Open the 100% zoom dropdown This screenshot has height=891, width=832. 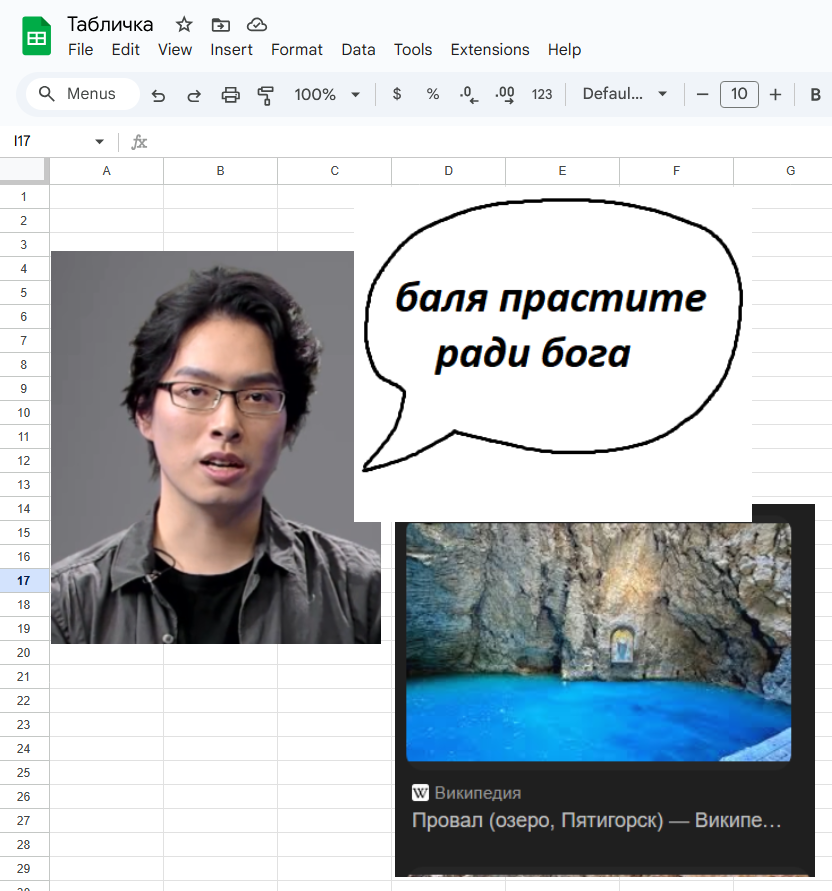(327, 94)
